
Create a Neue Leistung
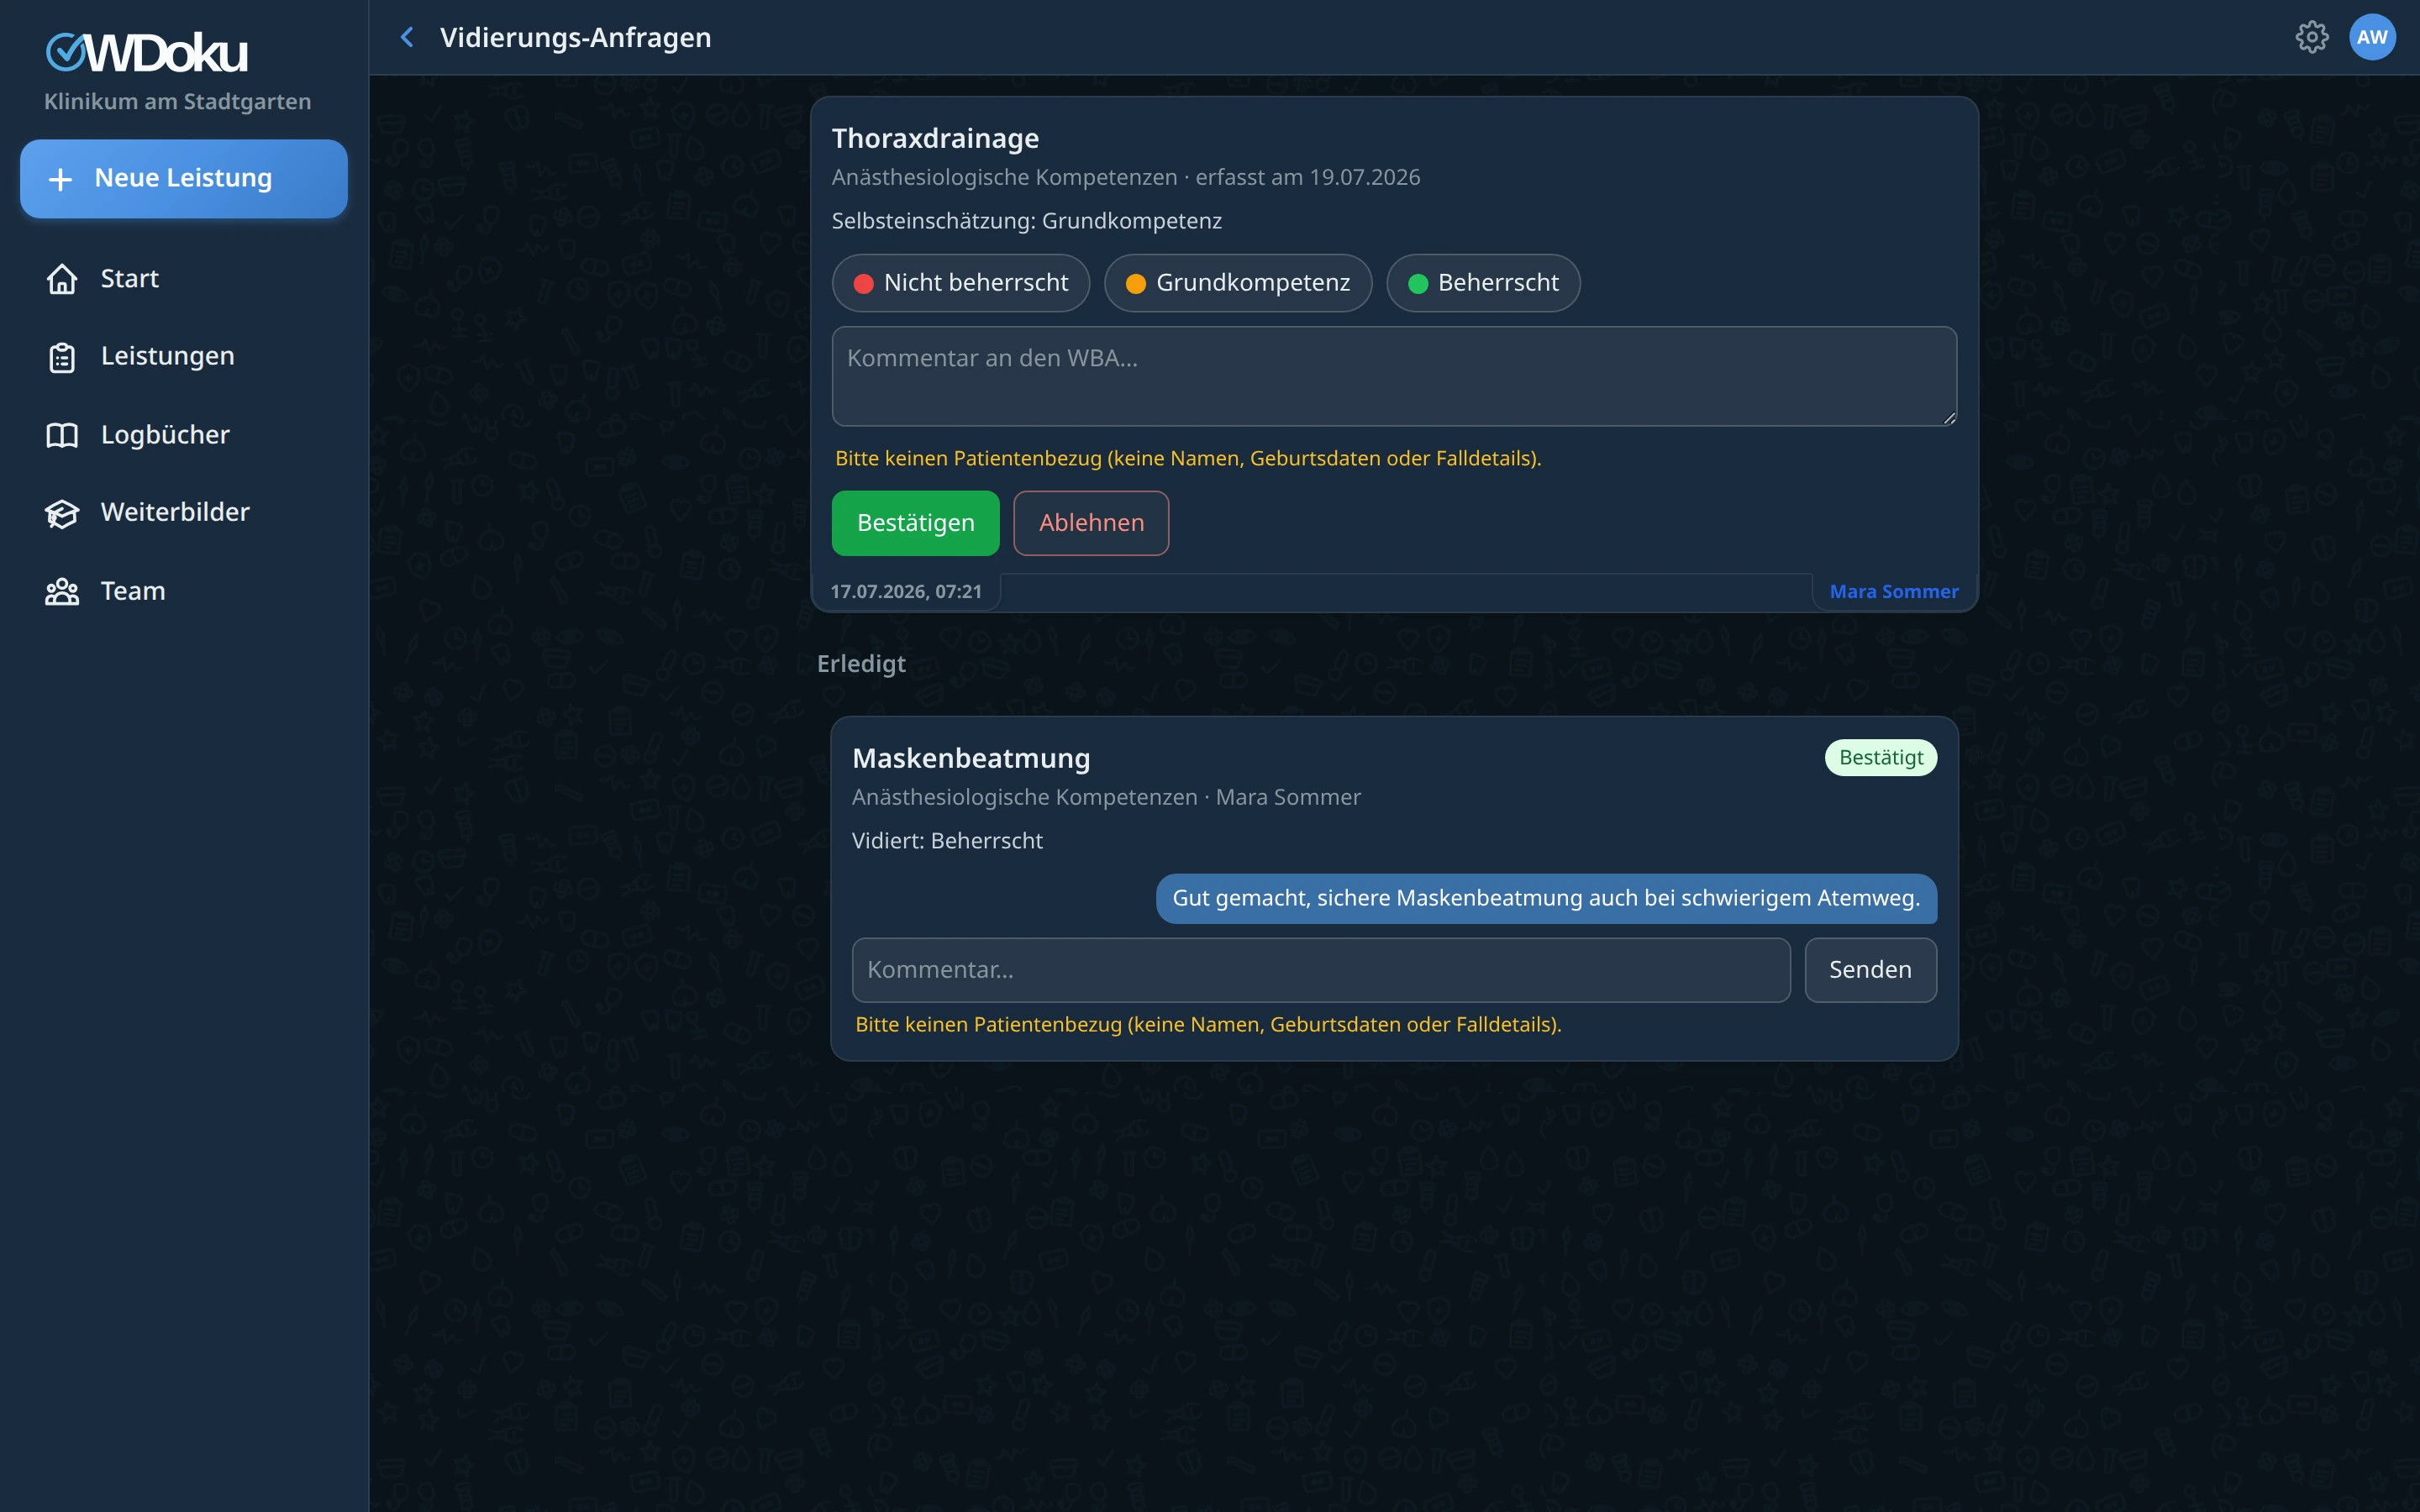click(184, 179)
